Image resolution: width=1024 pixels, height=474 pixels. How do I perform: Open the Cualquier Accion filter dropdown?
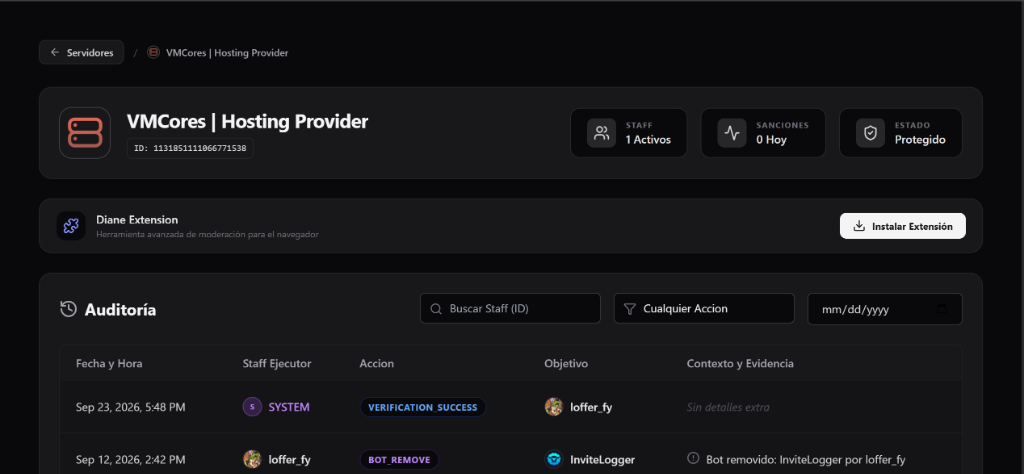tap(704, 309)
